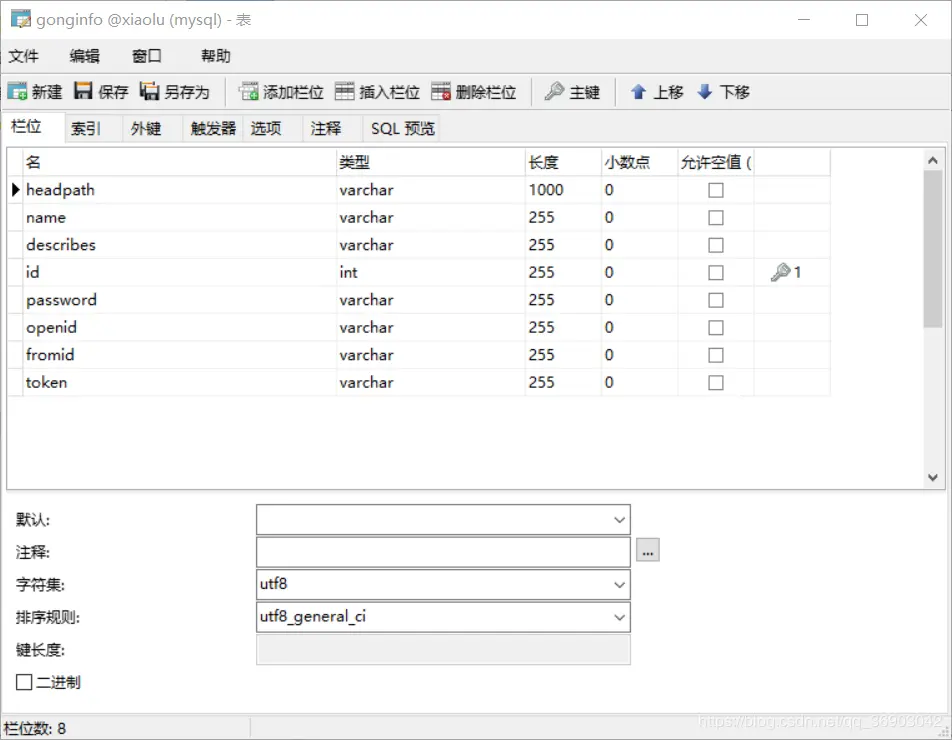The image size is (952, 740).
Task: Open the 默认 (Default) value dropdown
Action: click(619, 519)
